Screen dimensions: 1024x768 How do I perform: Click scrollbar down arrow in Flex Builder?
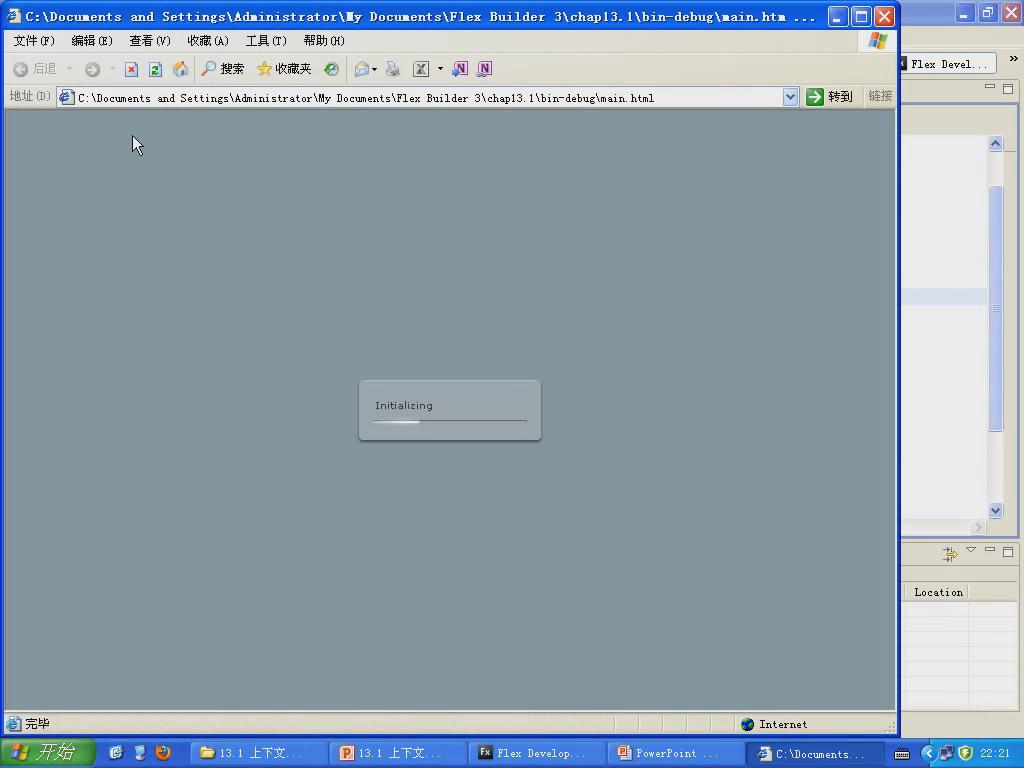click(x=995, y=511)
